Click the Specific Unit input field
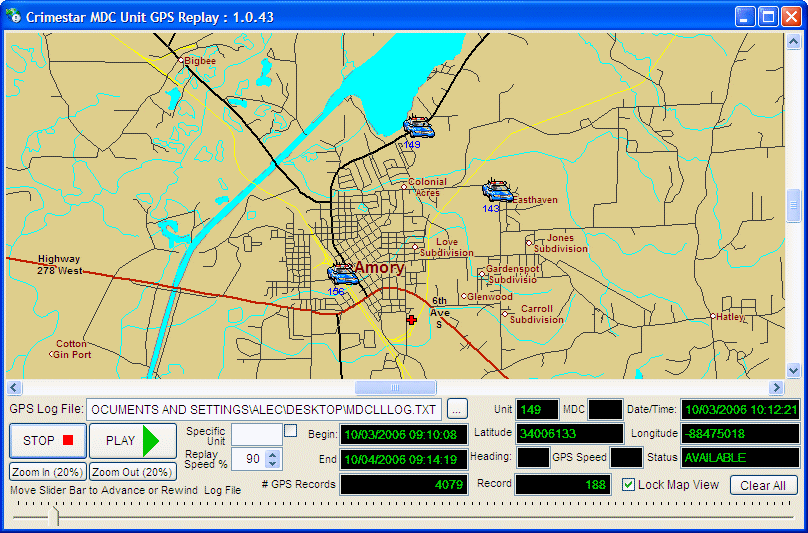The height and width of the screenshot is (533, 808). tap(257, 434)
